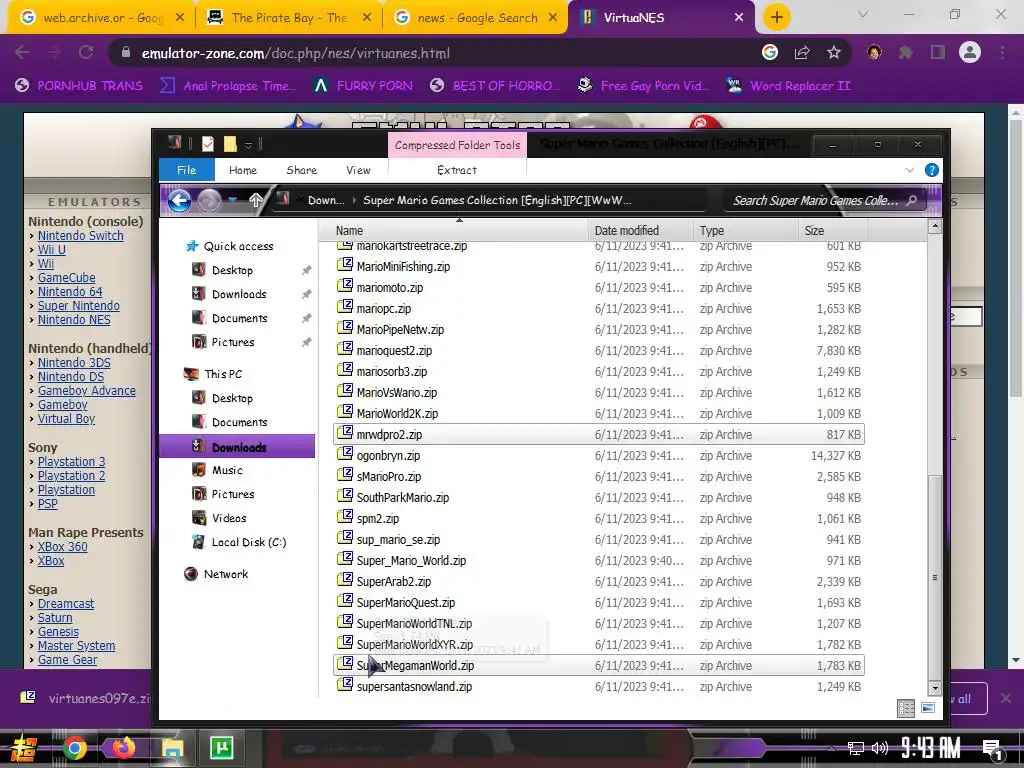
Task: Open Chrome profile avatar icon
Action: [x=970, y=52]
